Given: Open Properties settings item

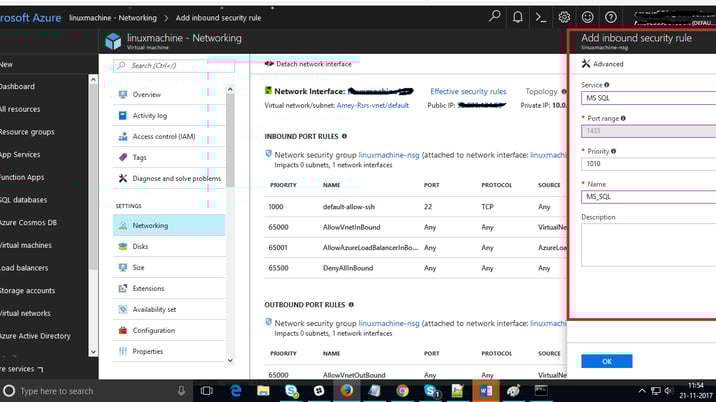Looking at the screenshot, I should pos(169,351).
